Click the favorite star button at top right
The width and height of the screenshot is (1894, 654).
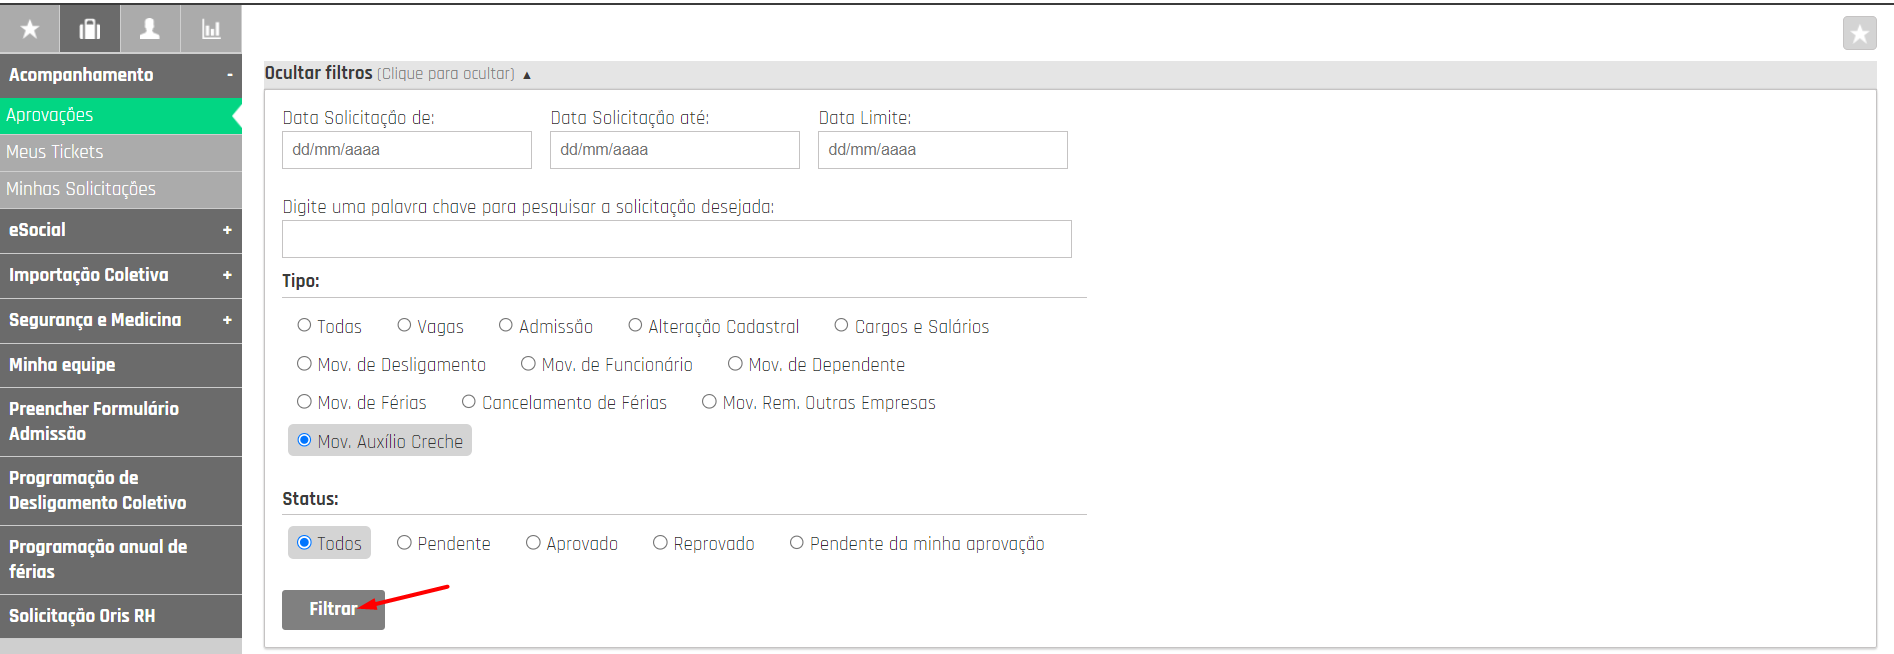coord(1859,34)
